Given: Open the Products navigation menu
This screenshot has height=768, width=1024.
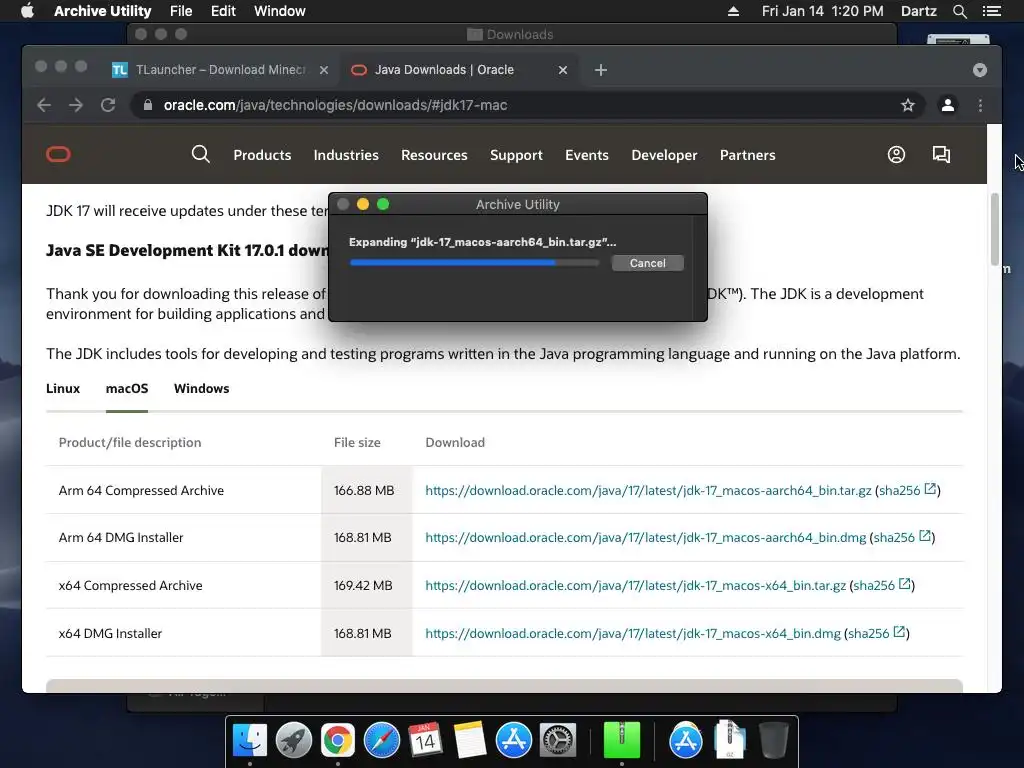Looking at the screenshot, I should pos(262,155).
